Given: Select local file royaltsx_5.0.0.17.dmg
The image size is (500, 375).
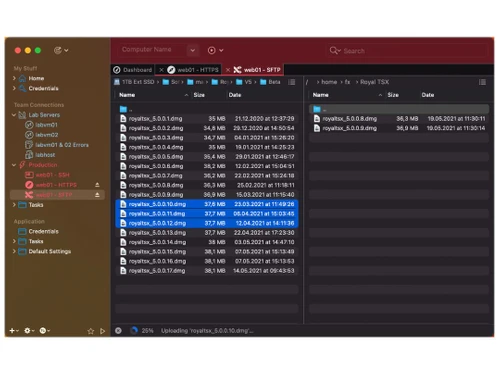Looking at the screenshot, I should [x=207, y=271].
